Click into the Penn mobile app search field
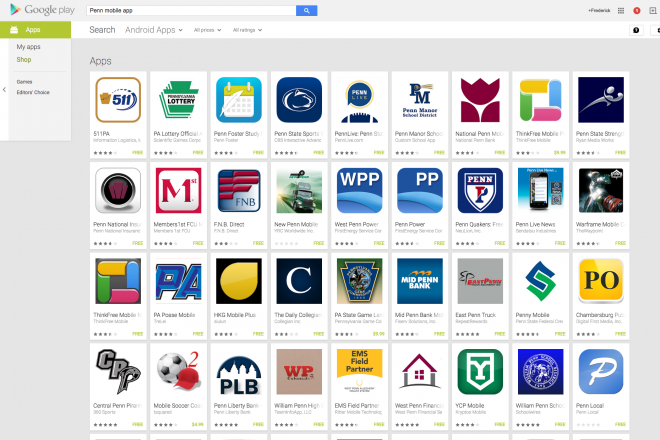 pos(191,11)
